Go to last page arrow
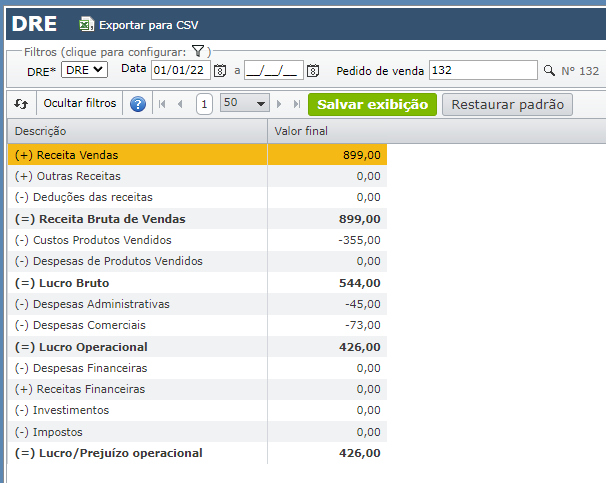 (297, 104)
